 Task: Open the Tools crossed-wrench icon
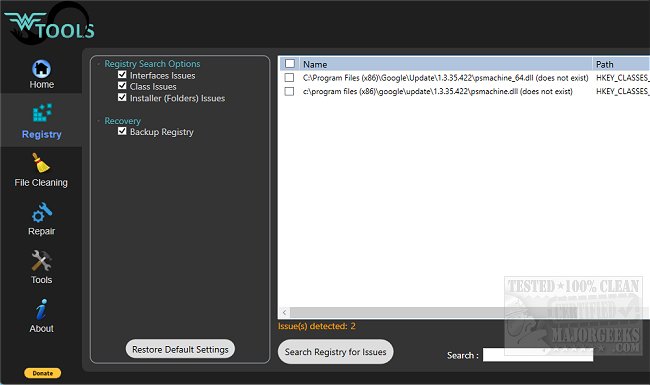[41, 261]
